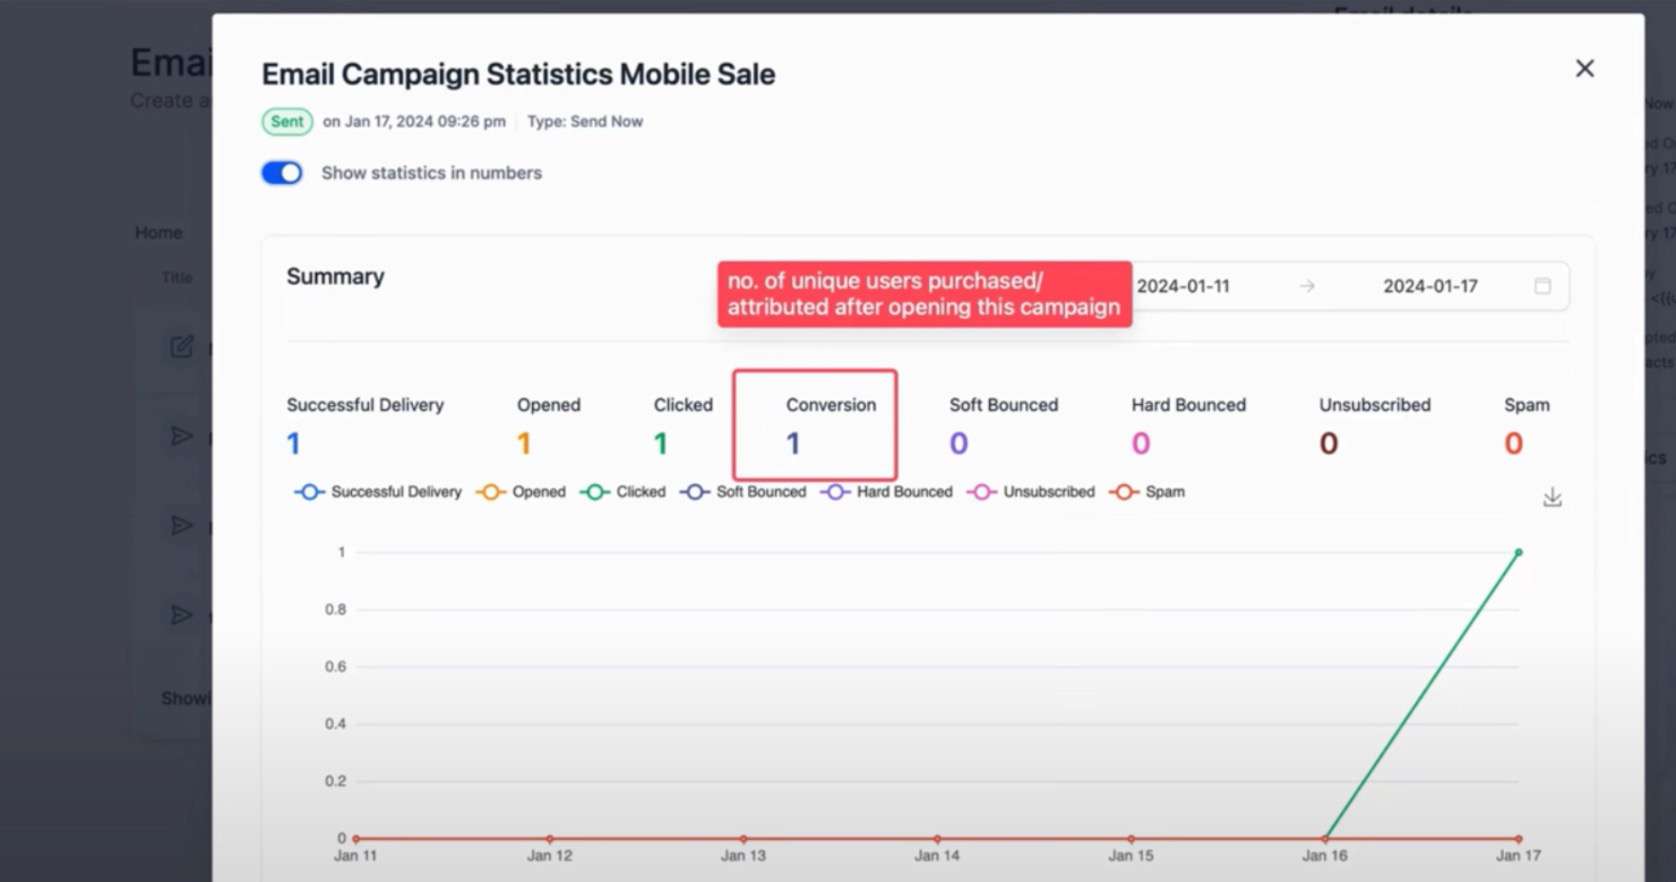The image size is (1676, 882).
Task: Click the Conversion statistic card
Action: click(814, 425)
